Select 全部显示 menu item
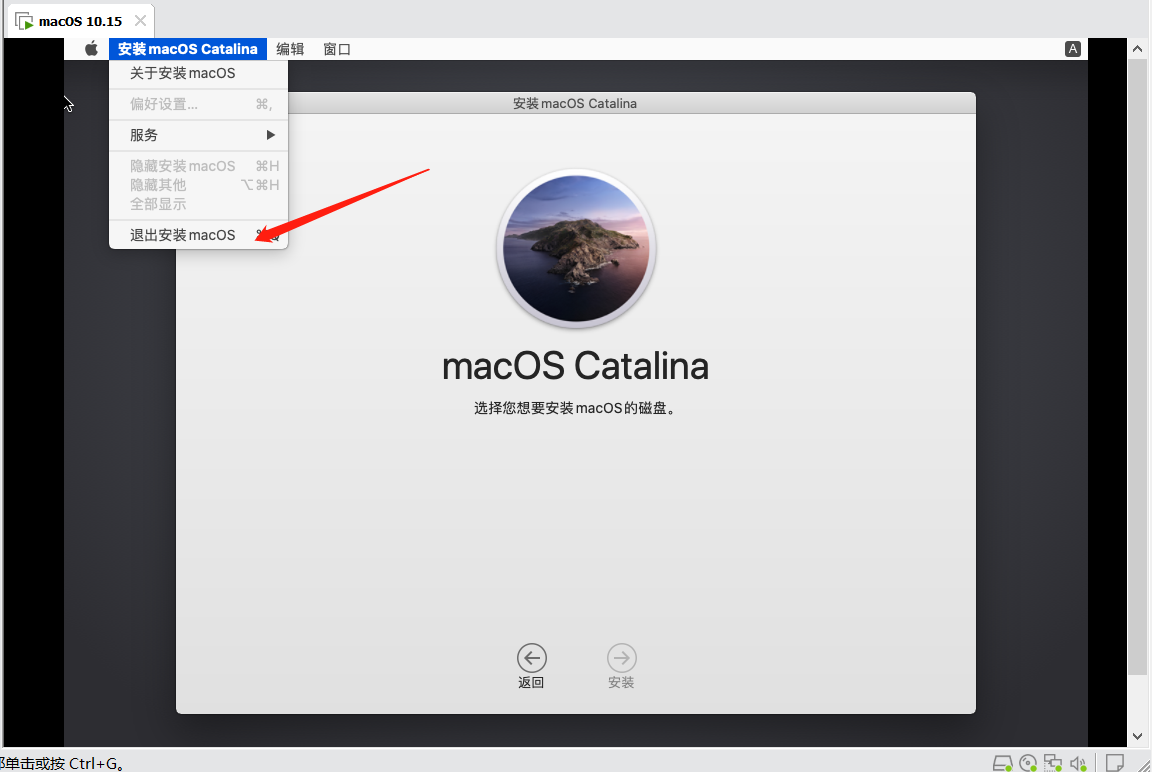The image size is (1152, 772). click(x=198, y=204)
